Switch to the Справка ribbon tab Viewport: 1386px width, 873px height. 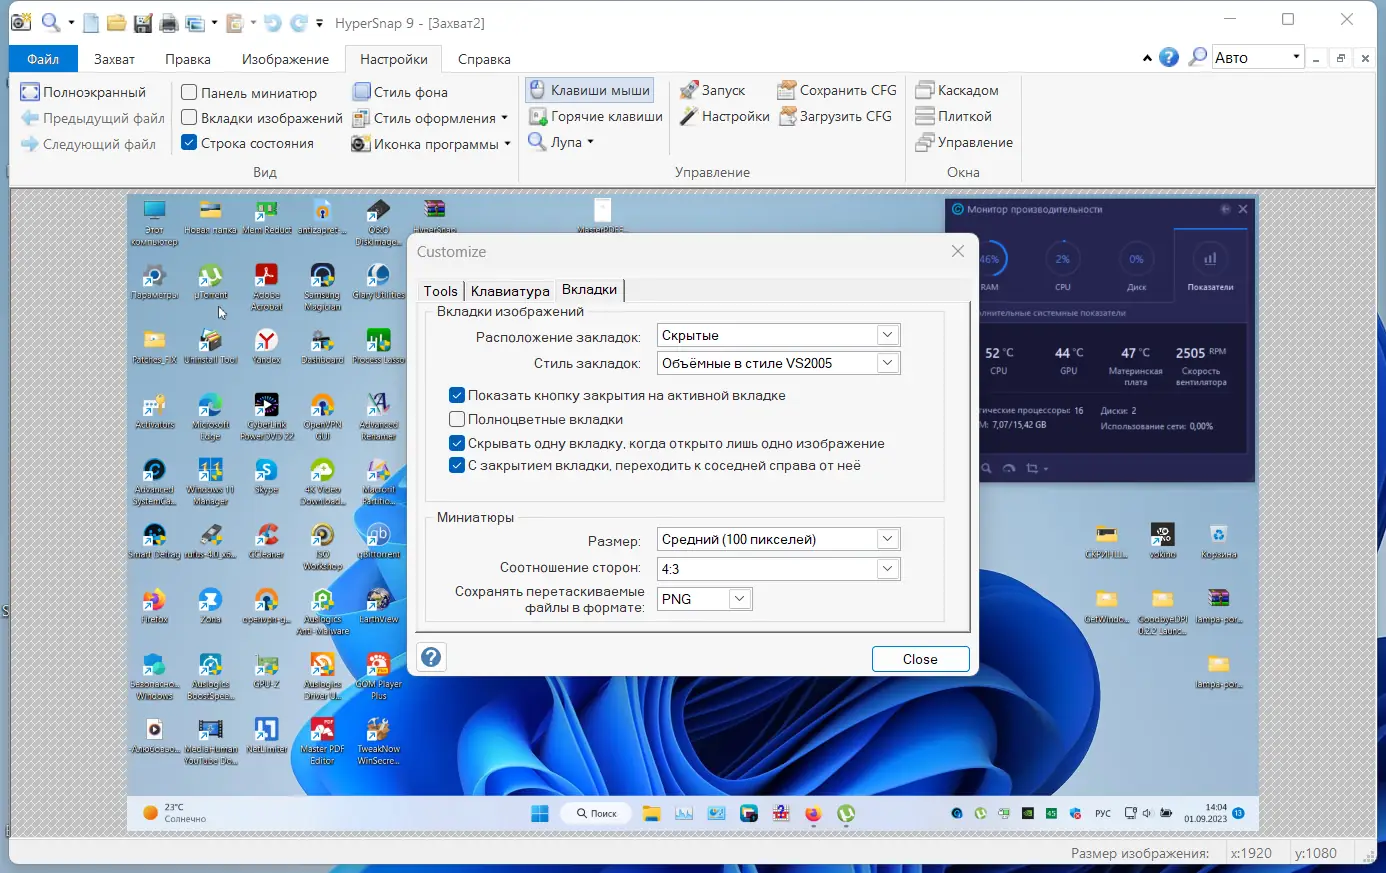(x=484, y=59)
